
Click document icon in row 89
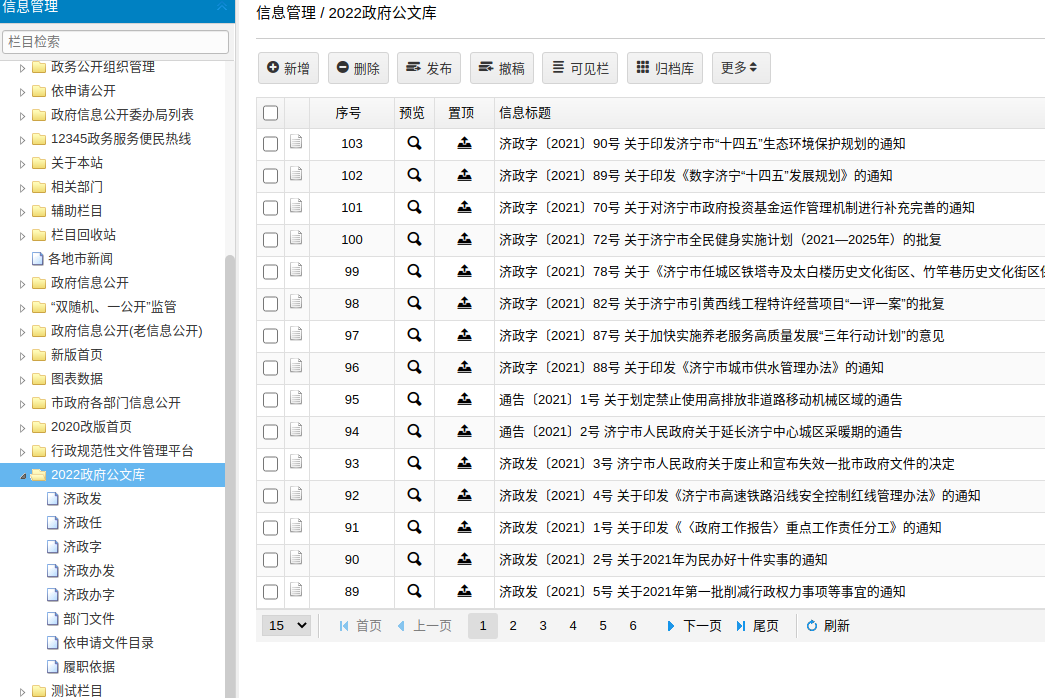(x=297, y=589)
